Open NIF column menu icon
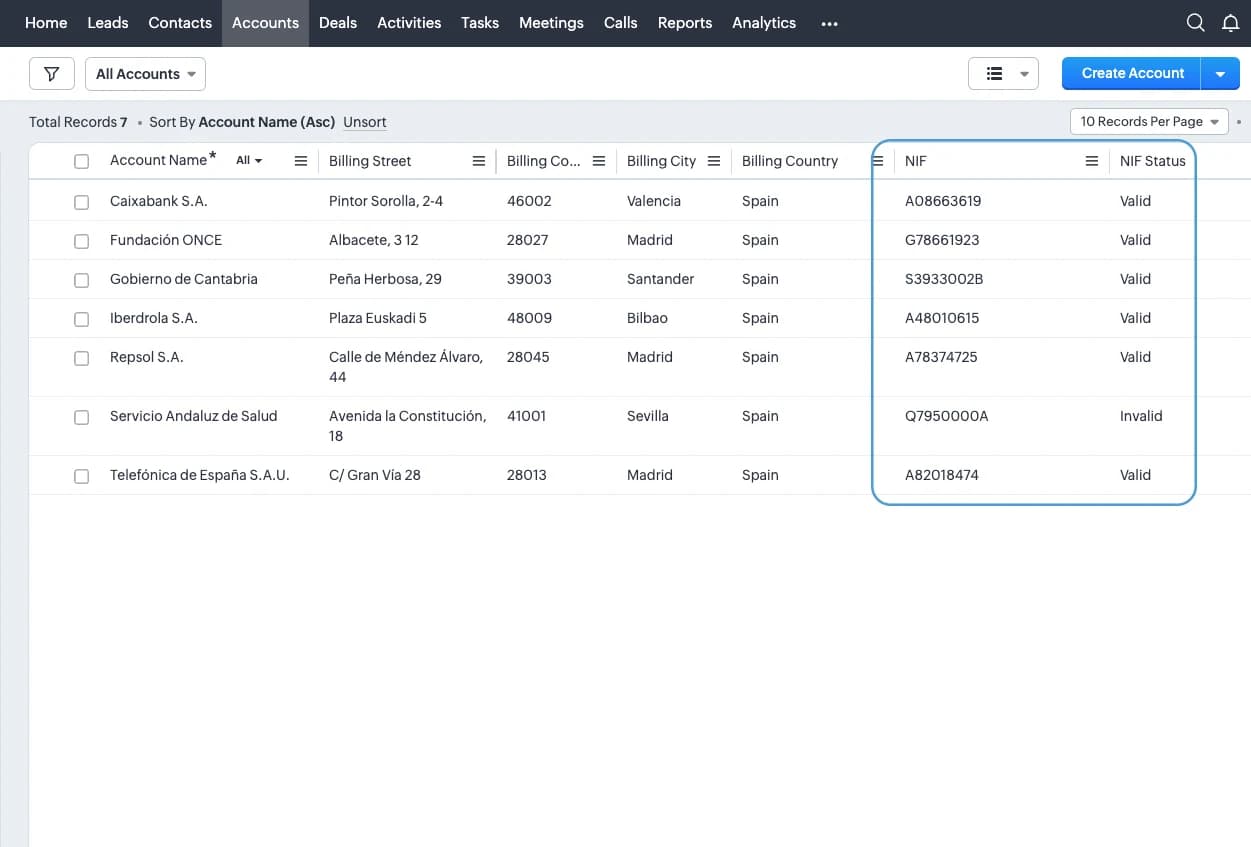 pyautogui.click(x=1092, y=161)
